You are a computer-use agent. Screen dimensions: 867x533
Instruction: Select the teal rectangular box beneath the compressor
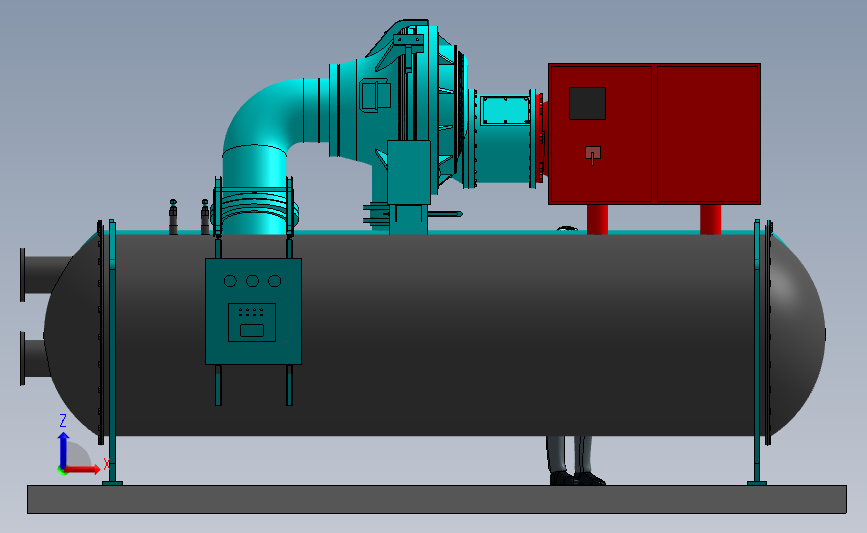[x=409, y=173]
